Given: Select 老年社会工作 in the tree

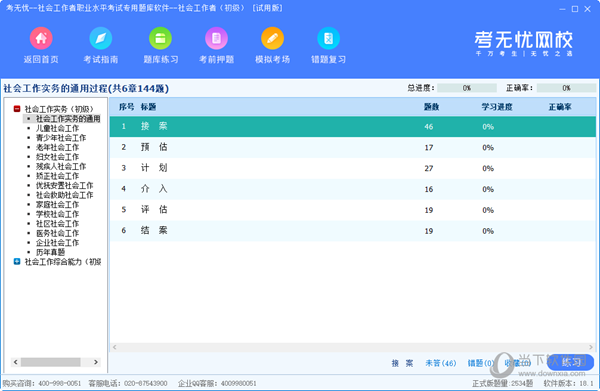Looking at the screenshot, I should pyautogui.click(x=57, y=147).
